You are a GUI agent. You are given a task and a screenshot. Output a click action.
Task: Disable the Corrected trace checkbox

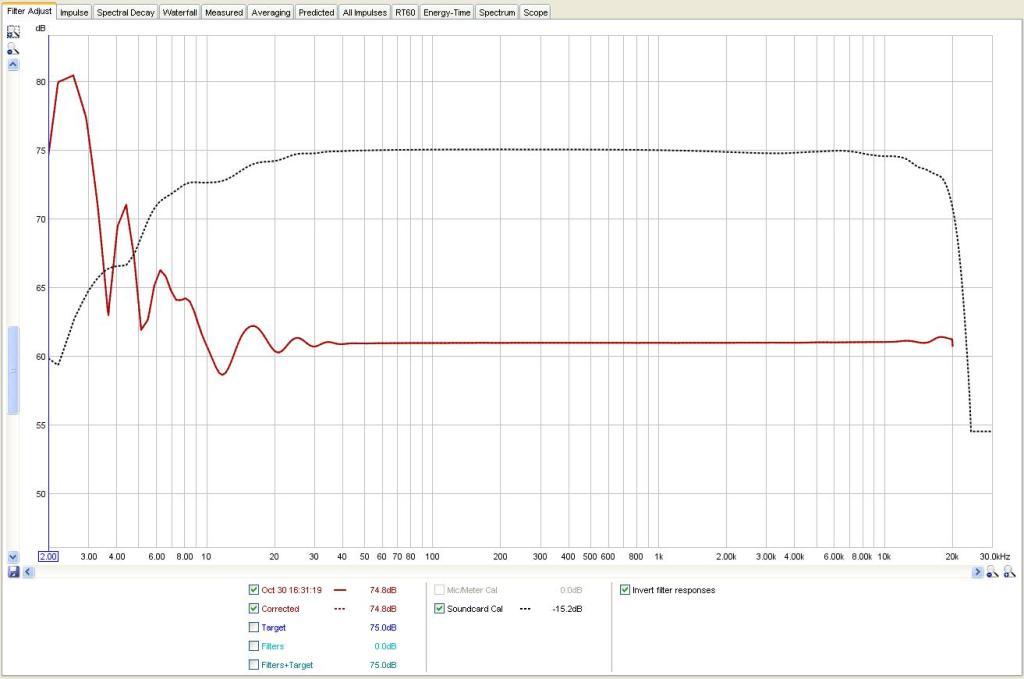tap(255, 608)
